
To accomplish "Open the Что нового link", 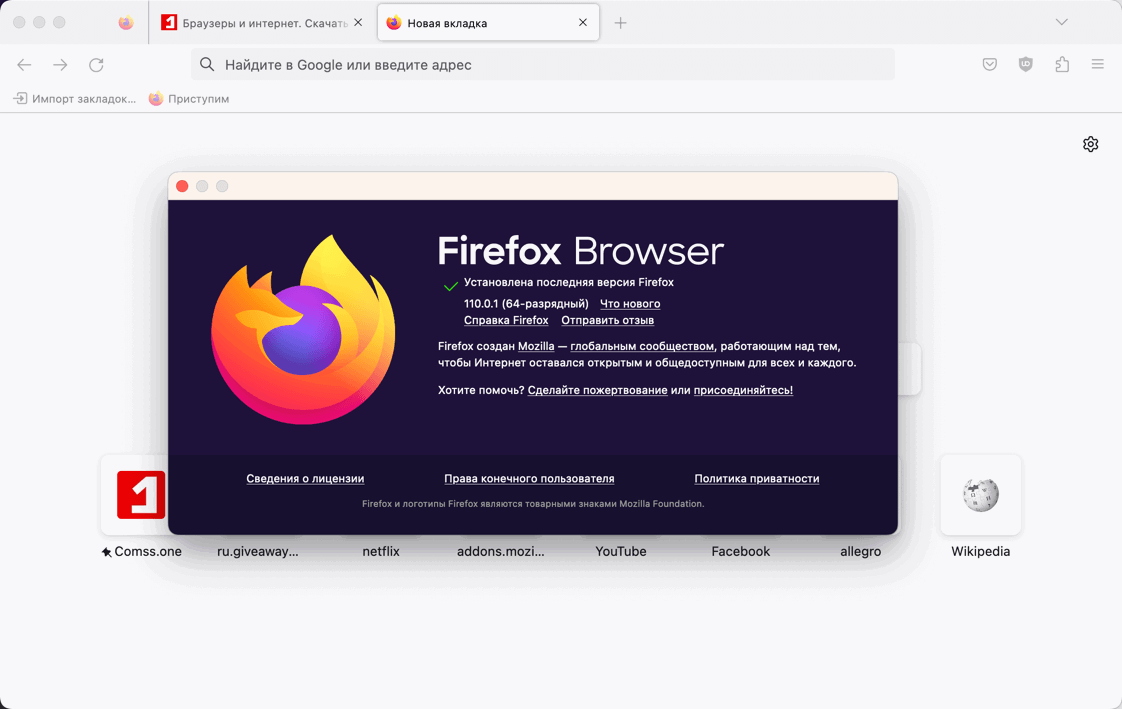I will 630,304.
